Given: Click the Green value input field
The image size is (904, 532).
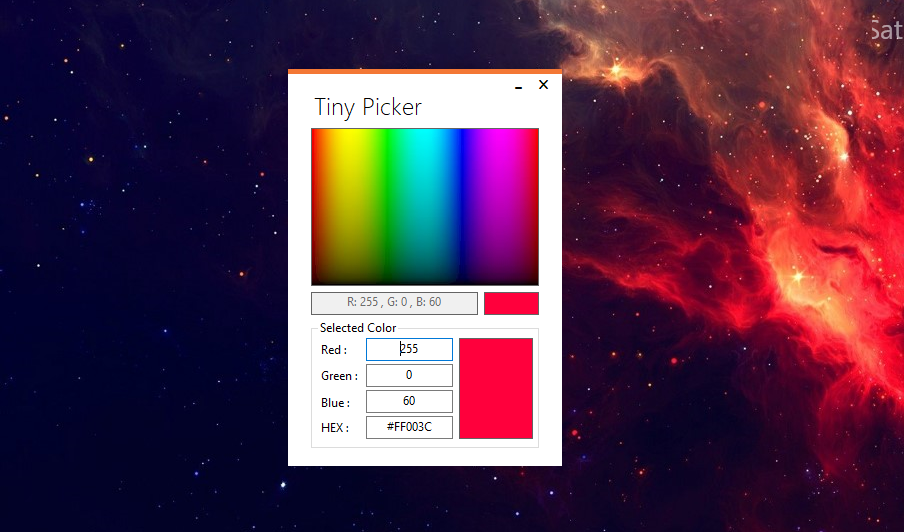Looking at the screenshot, I should point(409,375).
